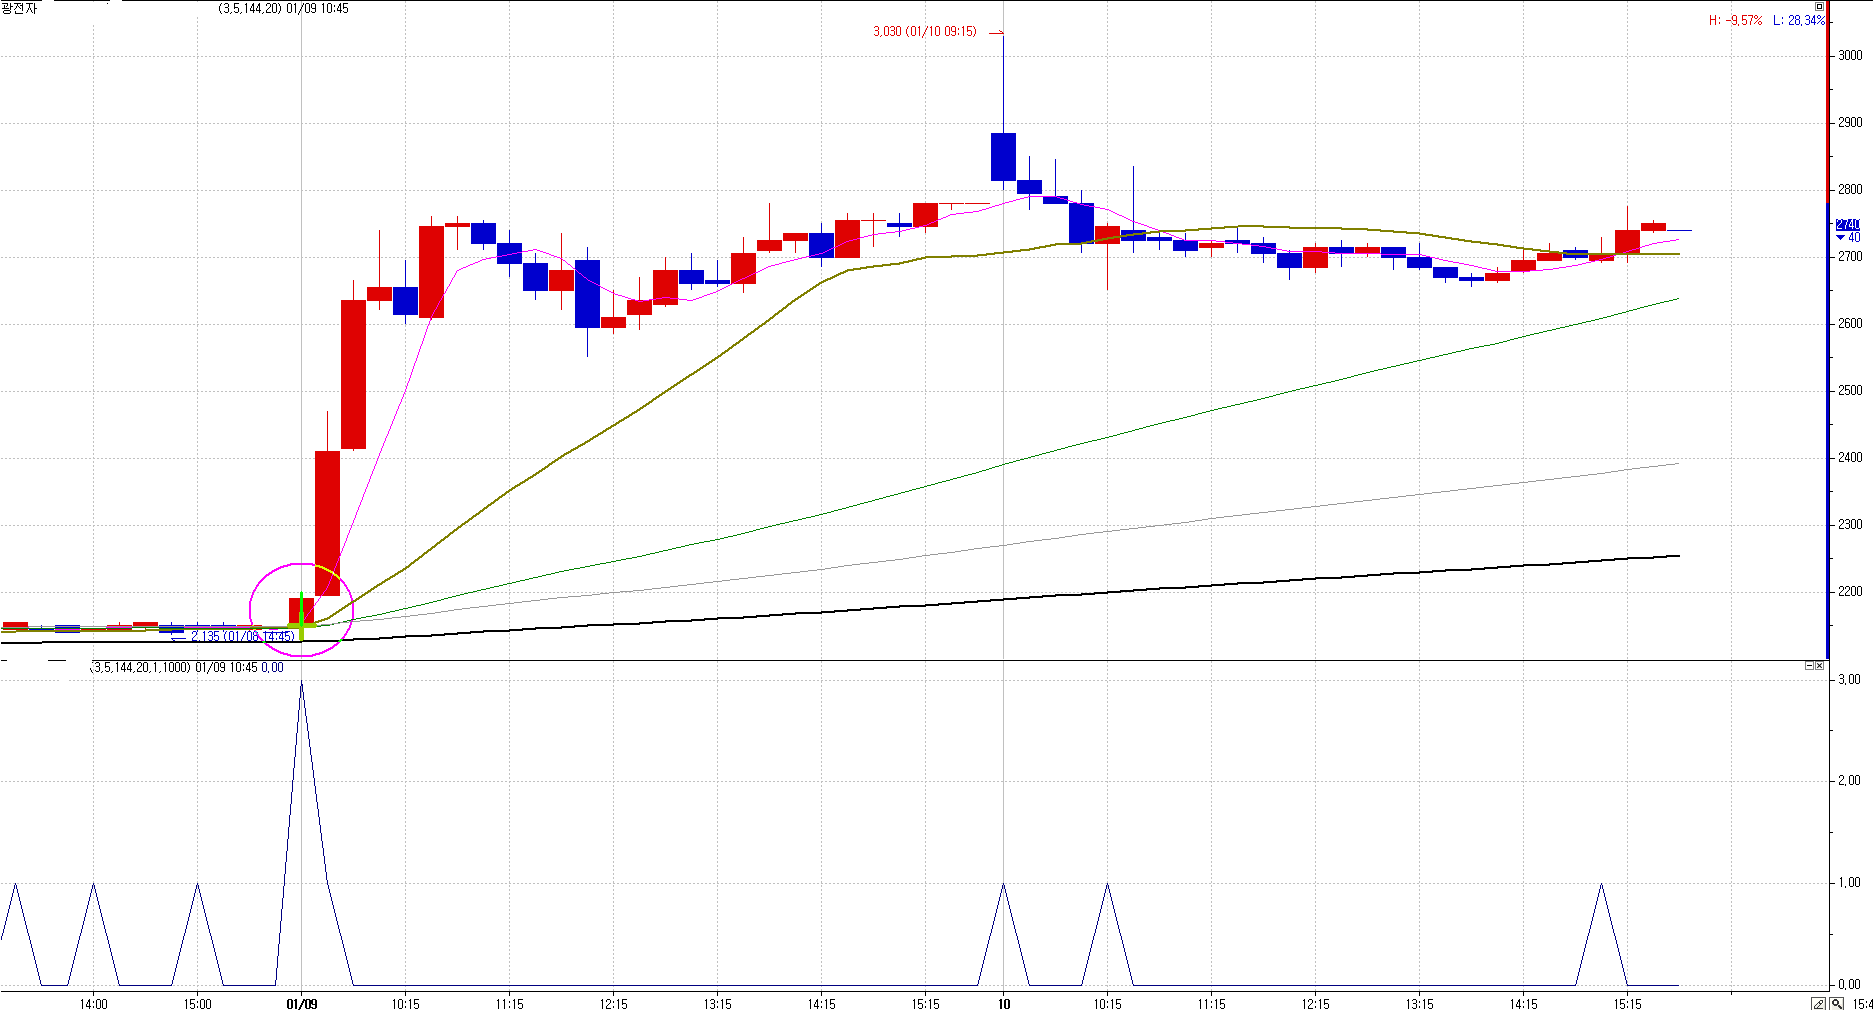This screenshot has width=1873, height=1010.
Task: Click the 01/09 date label on time axis
Action: pyautogui.click(x=301, y=1004)
